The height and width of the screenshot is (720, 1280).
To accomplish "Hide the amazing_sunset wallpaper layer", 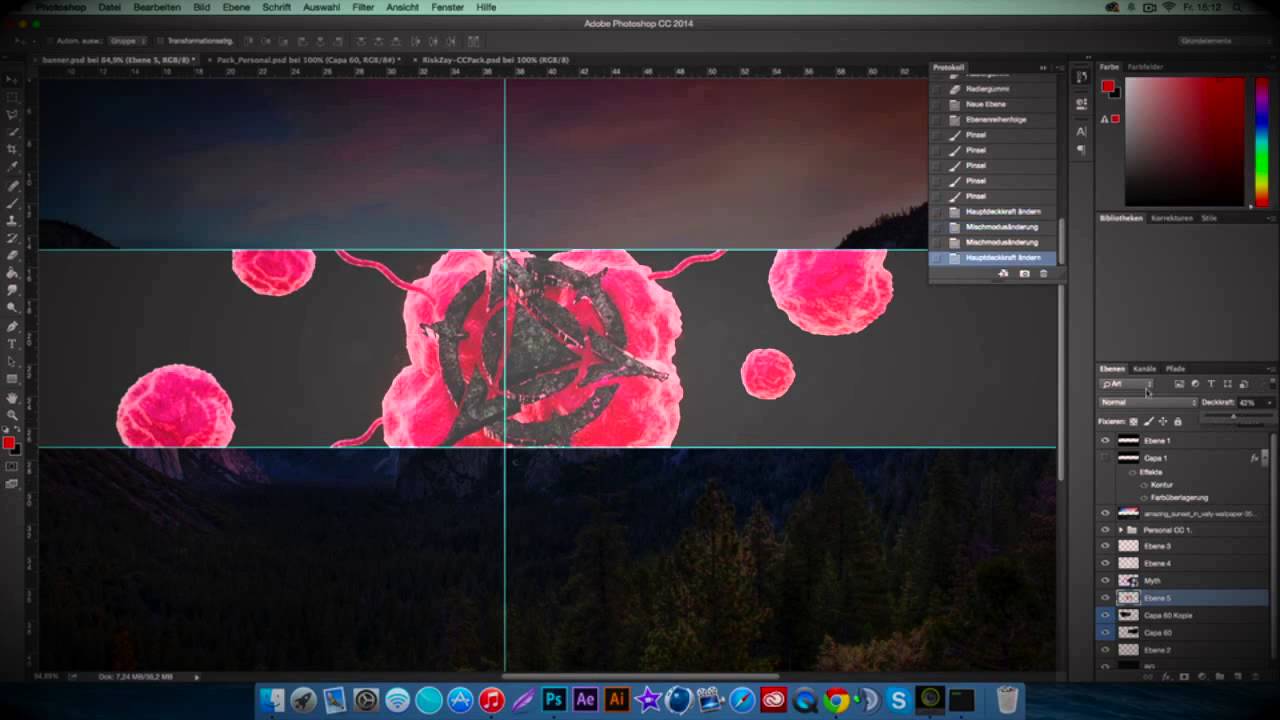I will click(x=1105, y=513).
